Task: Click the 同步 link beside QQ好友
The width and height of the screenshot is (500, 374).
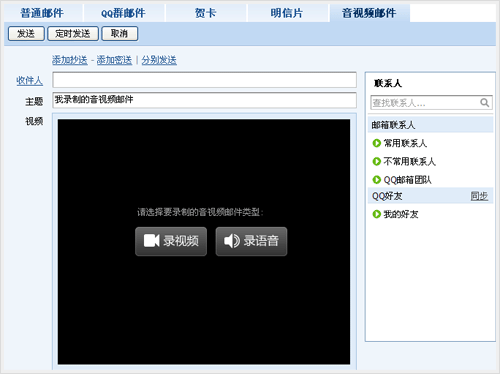Action: 479,196
